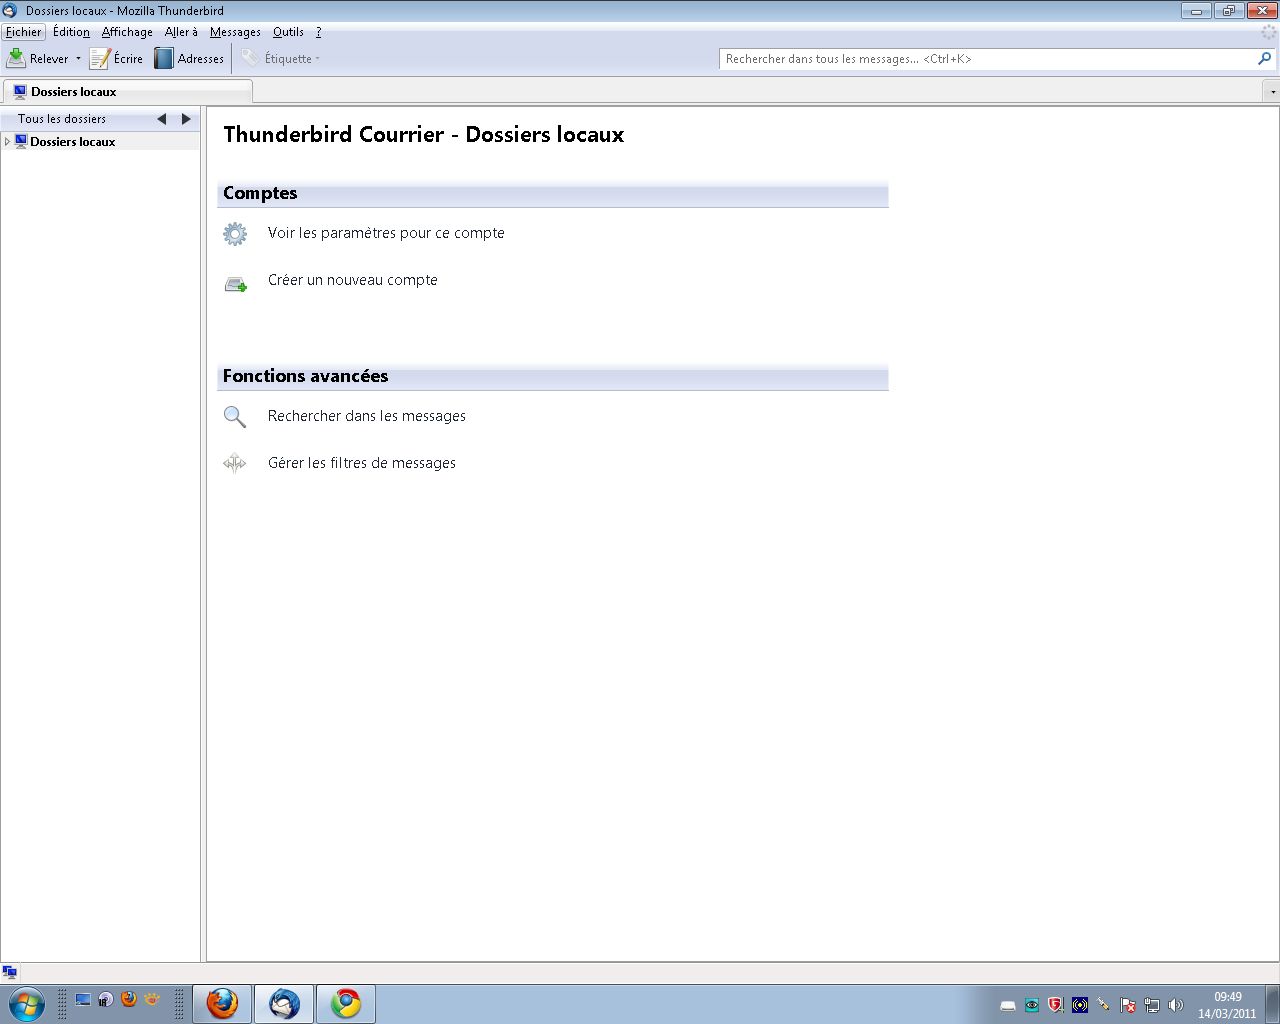
Task: Open the Outils menu
Action: point(288,32)
